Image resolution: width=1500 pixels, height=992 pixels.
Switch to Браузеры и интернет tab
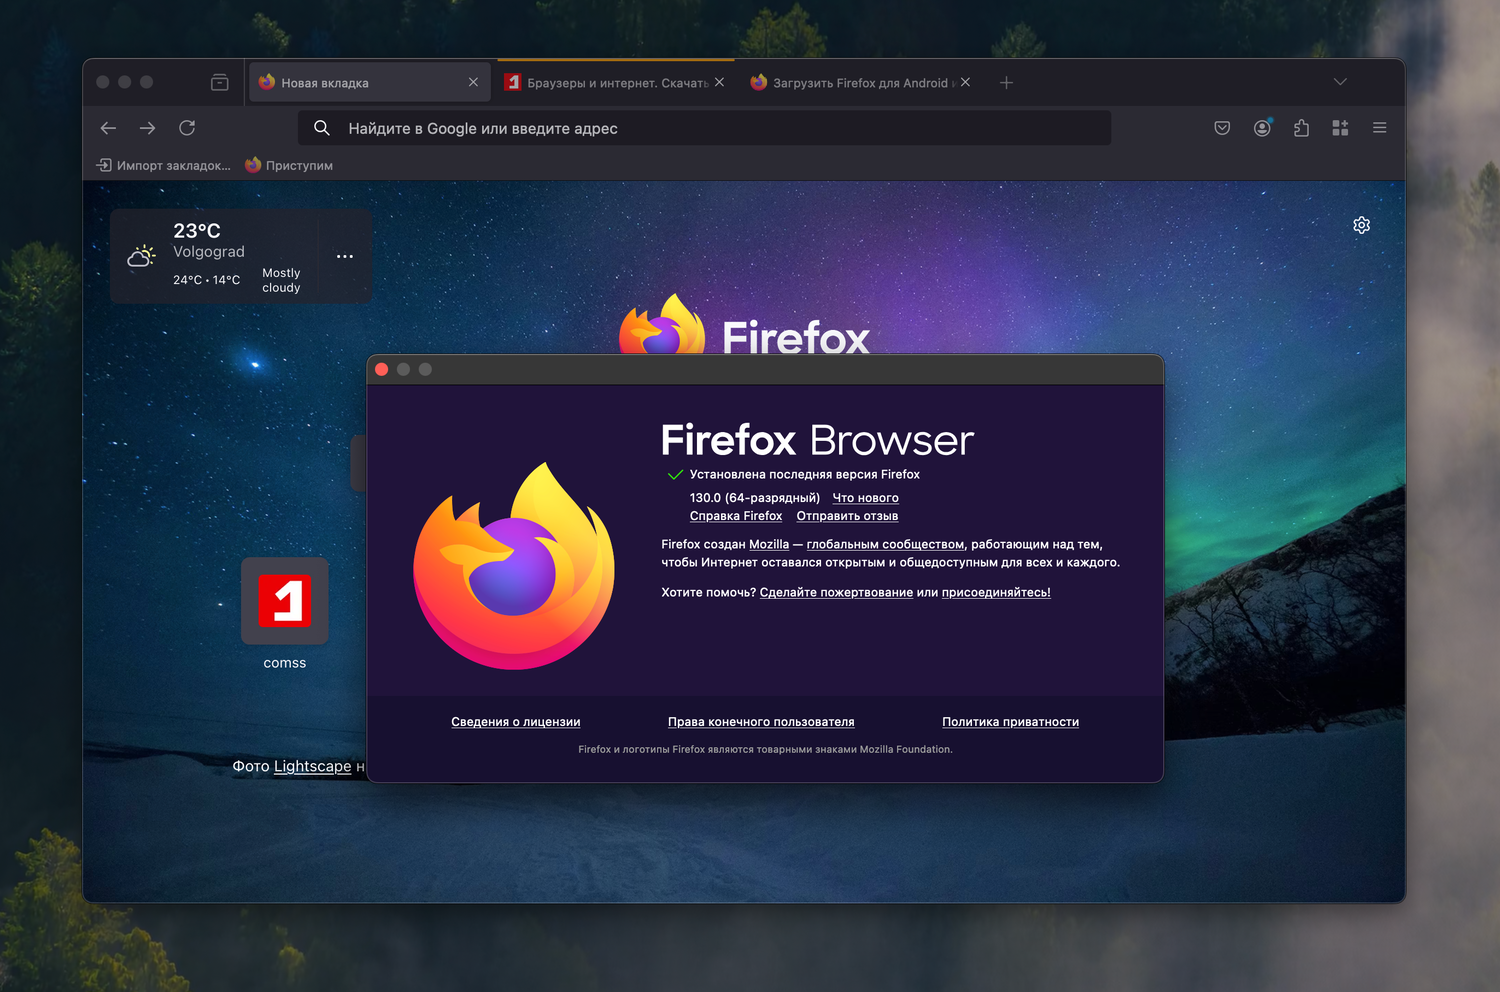615,82
